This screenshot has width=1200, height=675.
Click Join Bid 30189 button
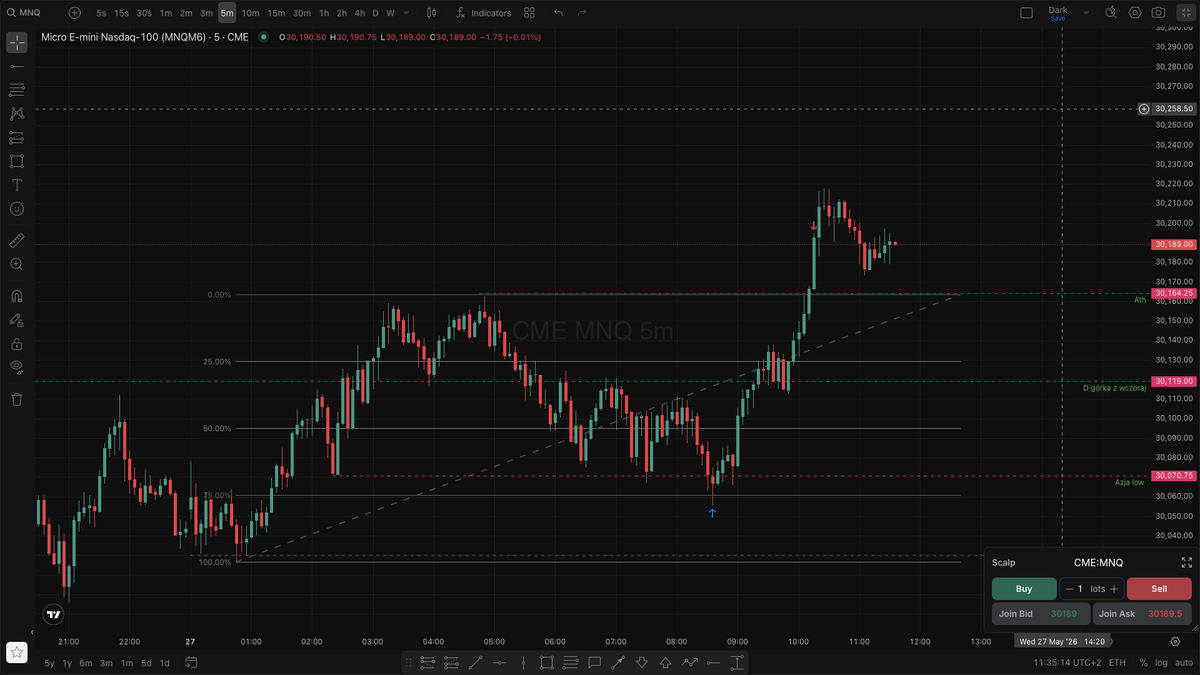click(1041, 614)
